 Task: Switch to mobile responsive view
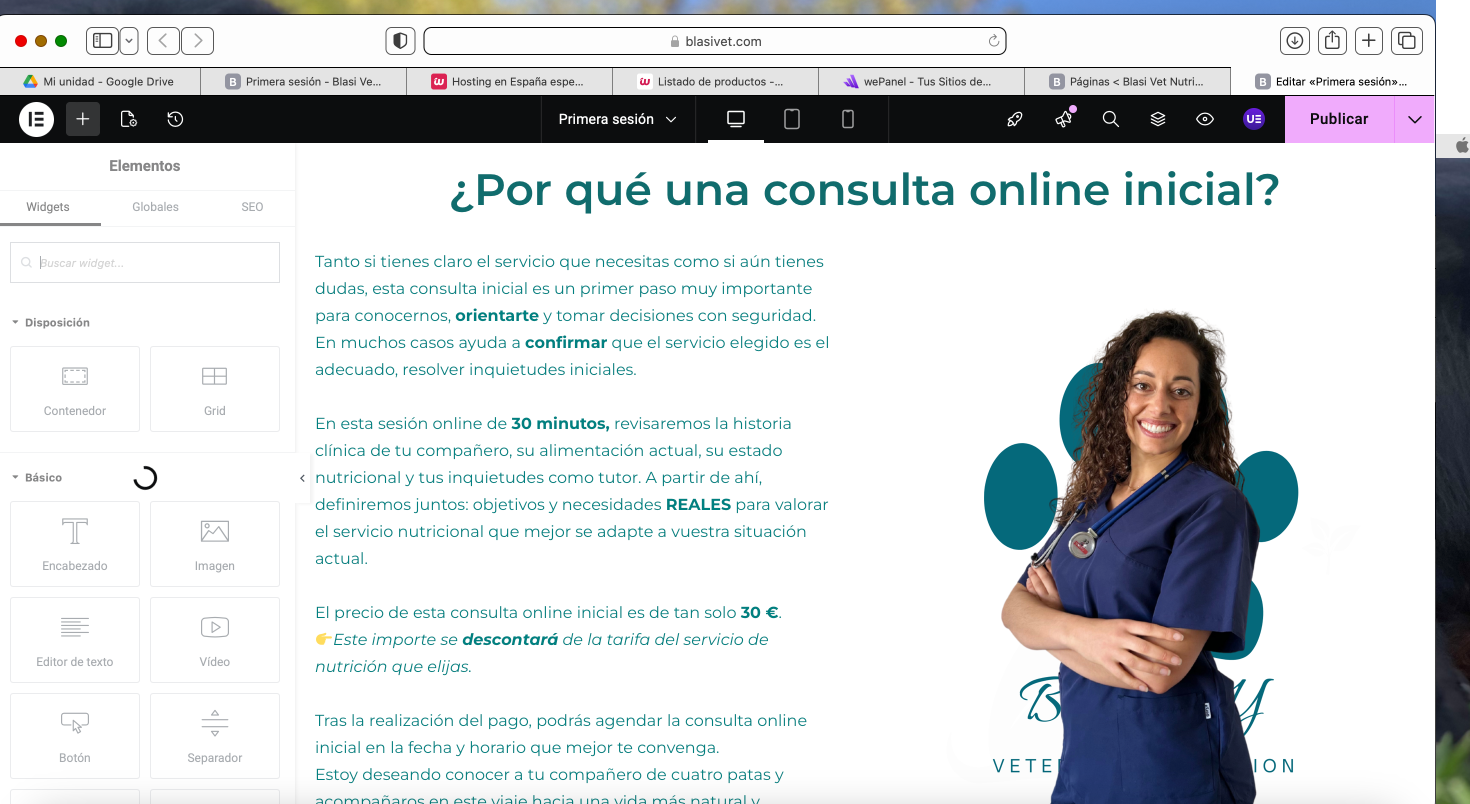tap(848, 119)
